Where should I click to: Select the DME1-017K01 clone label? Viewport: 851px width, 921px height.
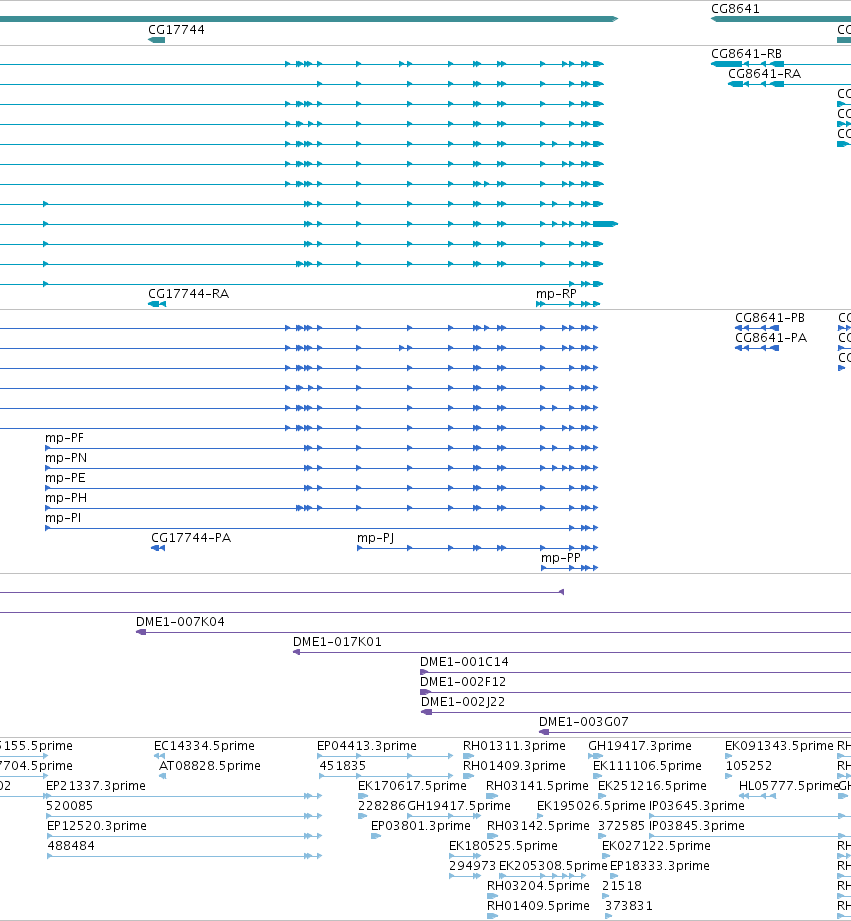click(x=337, y=641)
